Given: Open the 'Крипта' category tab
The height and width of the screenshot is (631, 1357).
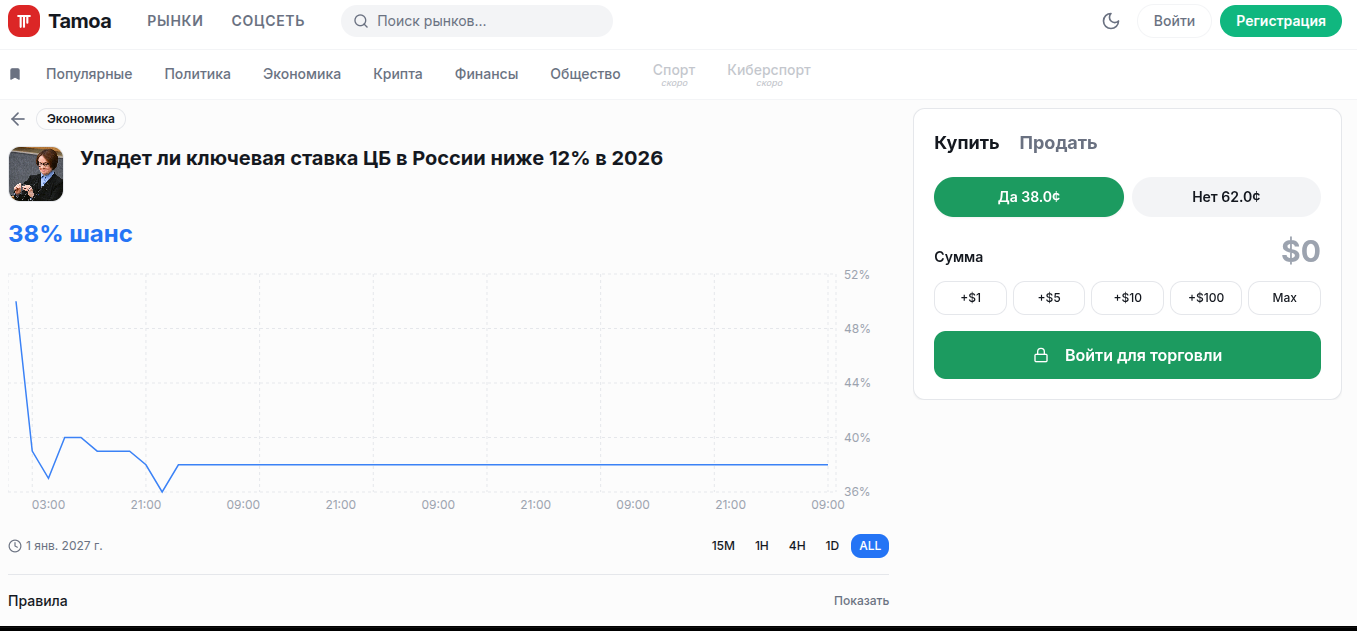Looking at the screenshot, I should coord(397,73).
